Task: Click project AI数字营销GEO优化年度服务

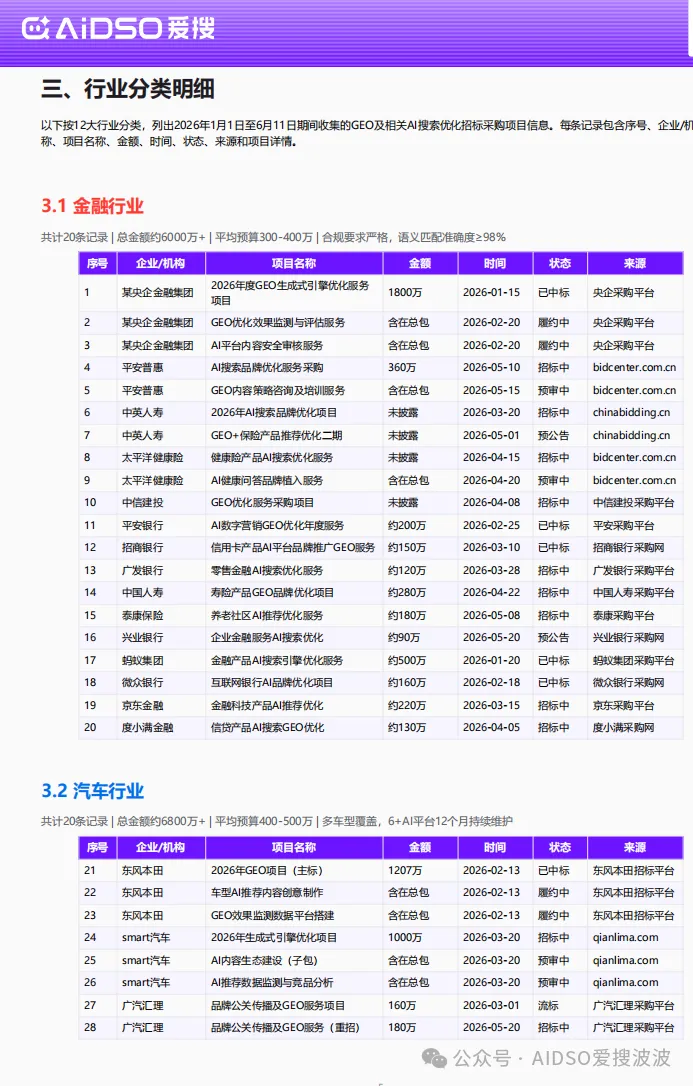Action: [278, 525]
